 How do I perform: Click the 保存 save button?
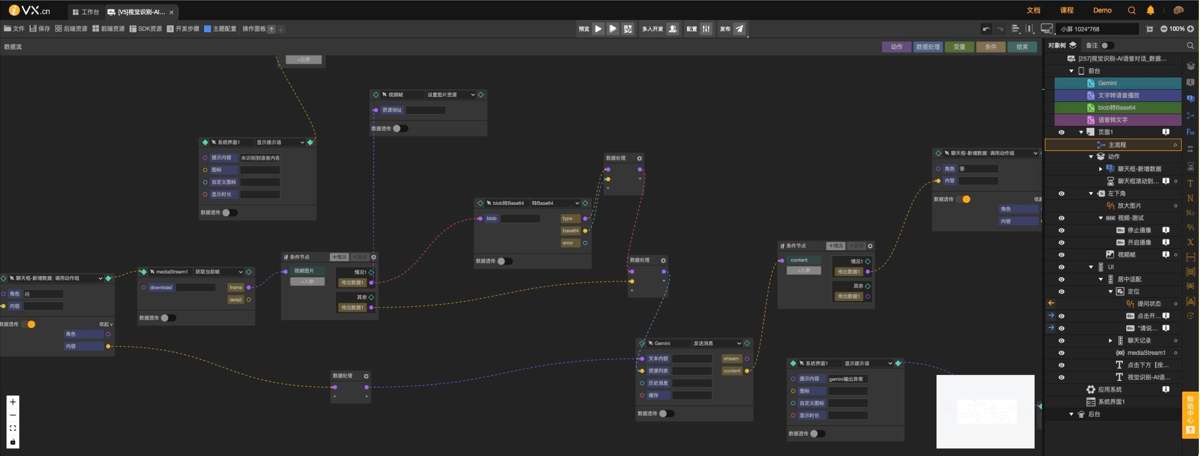click(41, 29)
